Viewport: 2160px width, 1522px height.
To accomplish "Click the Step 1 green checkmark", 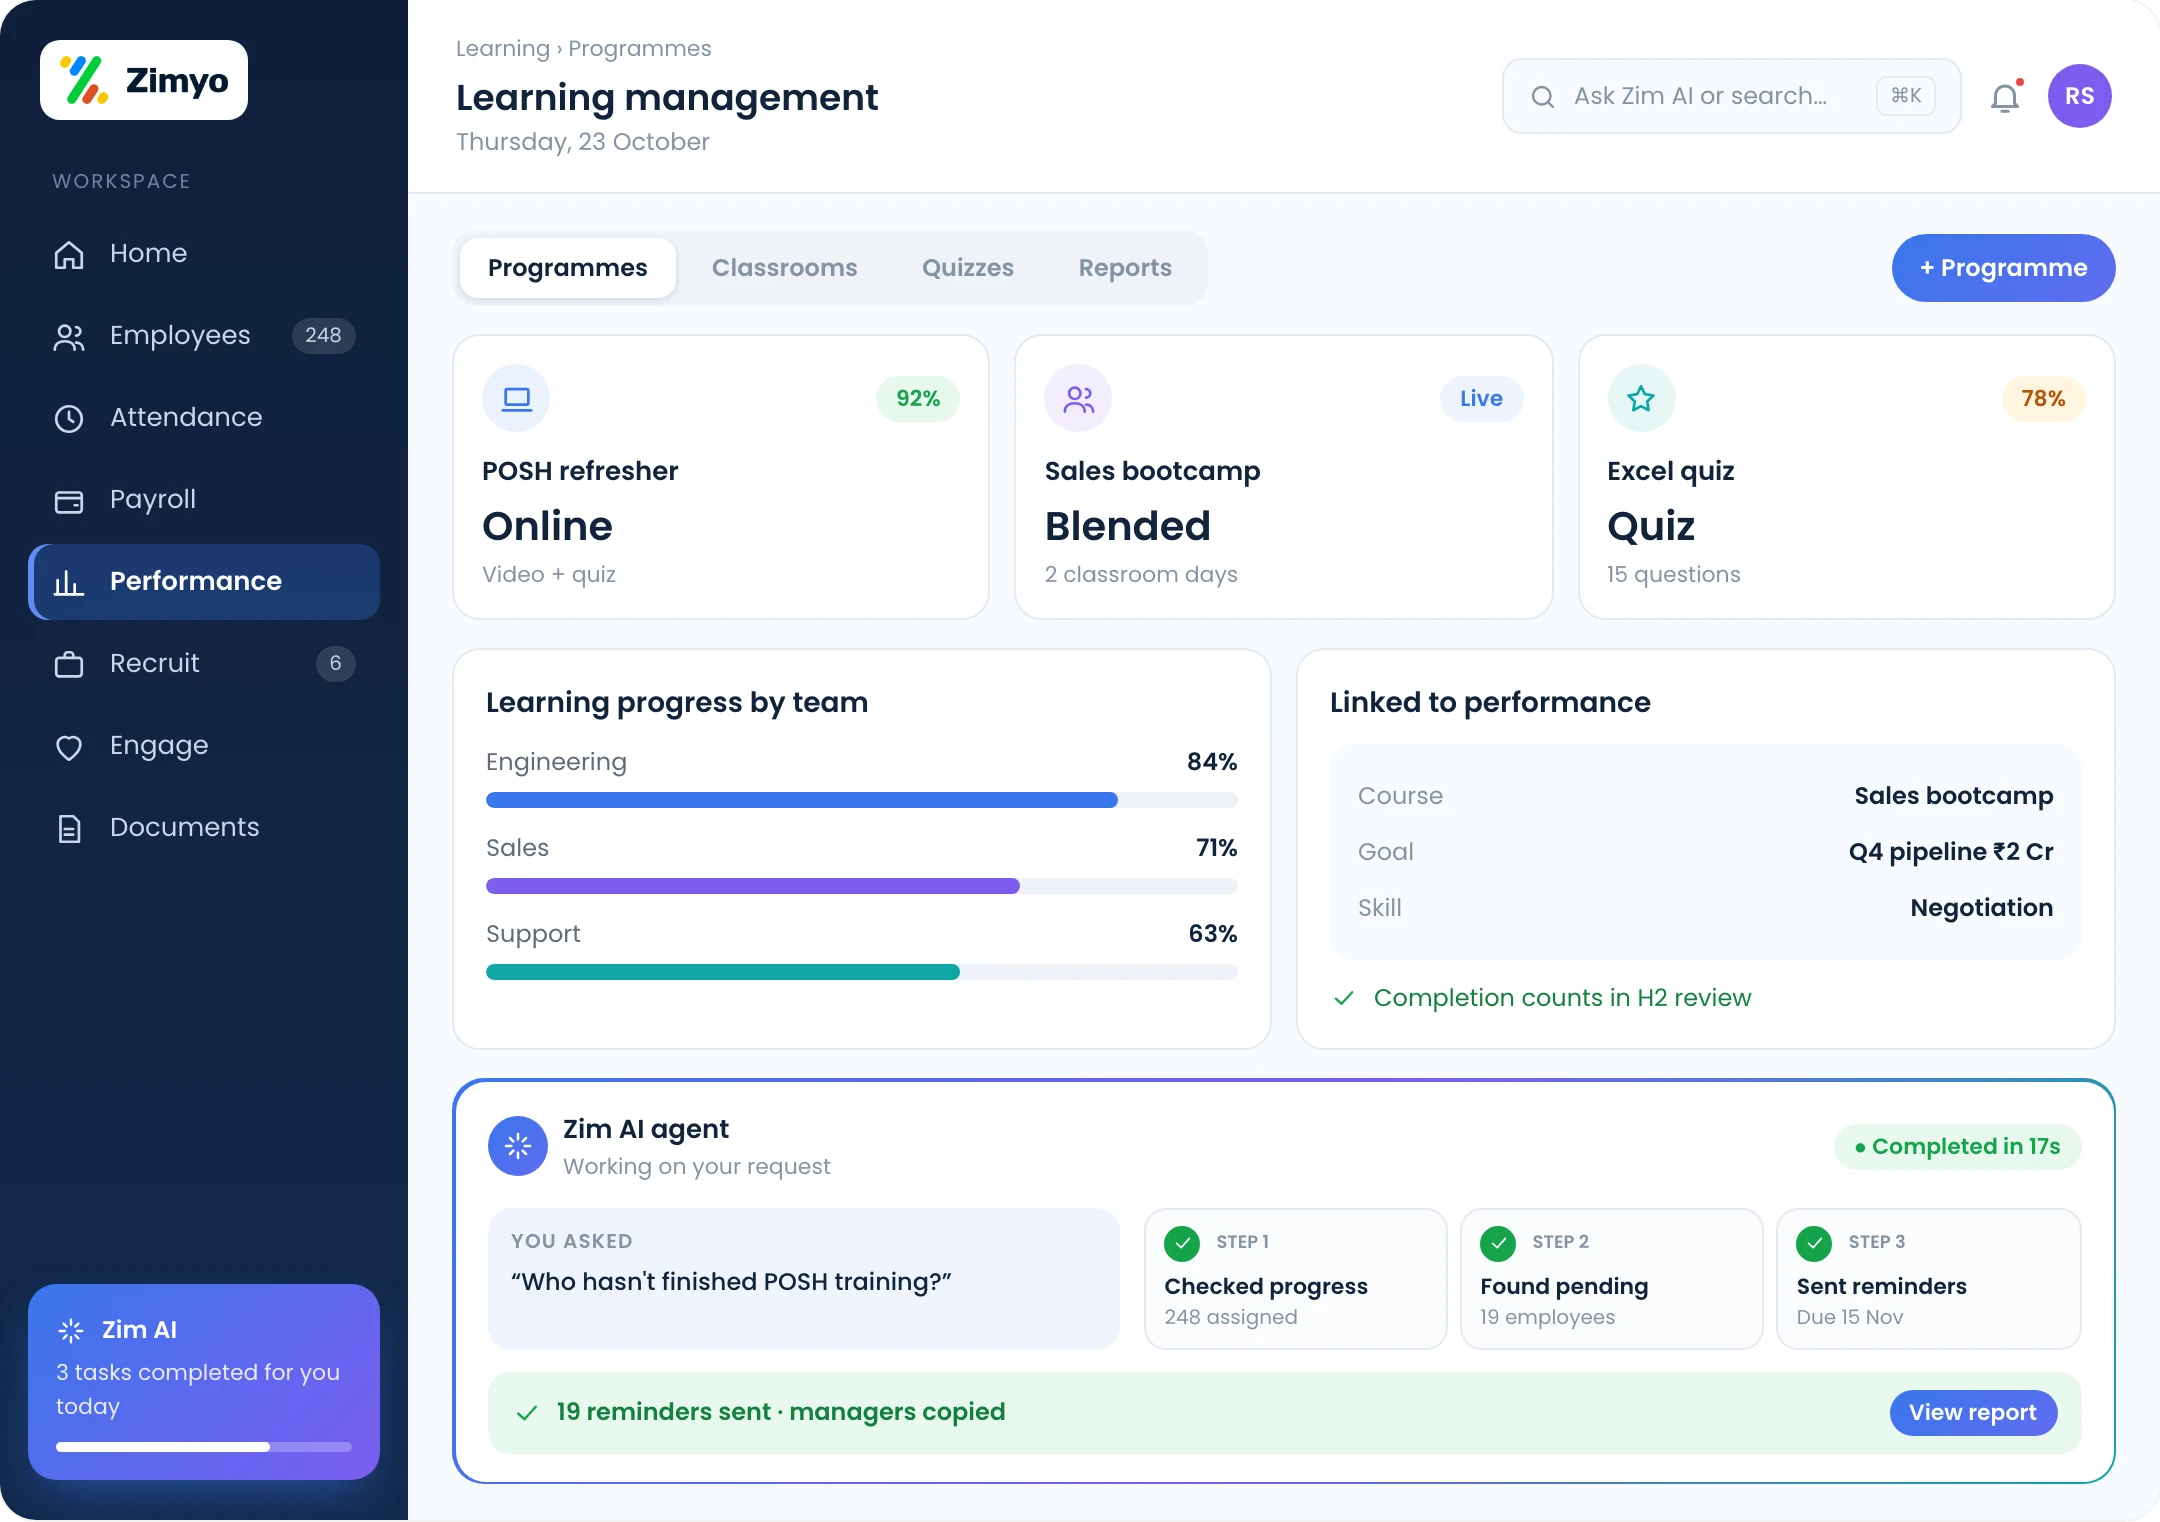I will [1182, 1243].
